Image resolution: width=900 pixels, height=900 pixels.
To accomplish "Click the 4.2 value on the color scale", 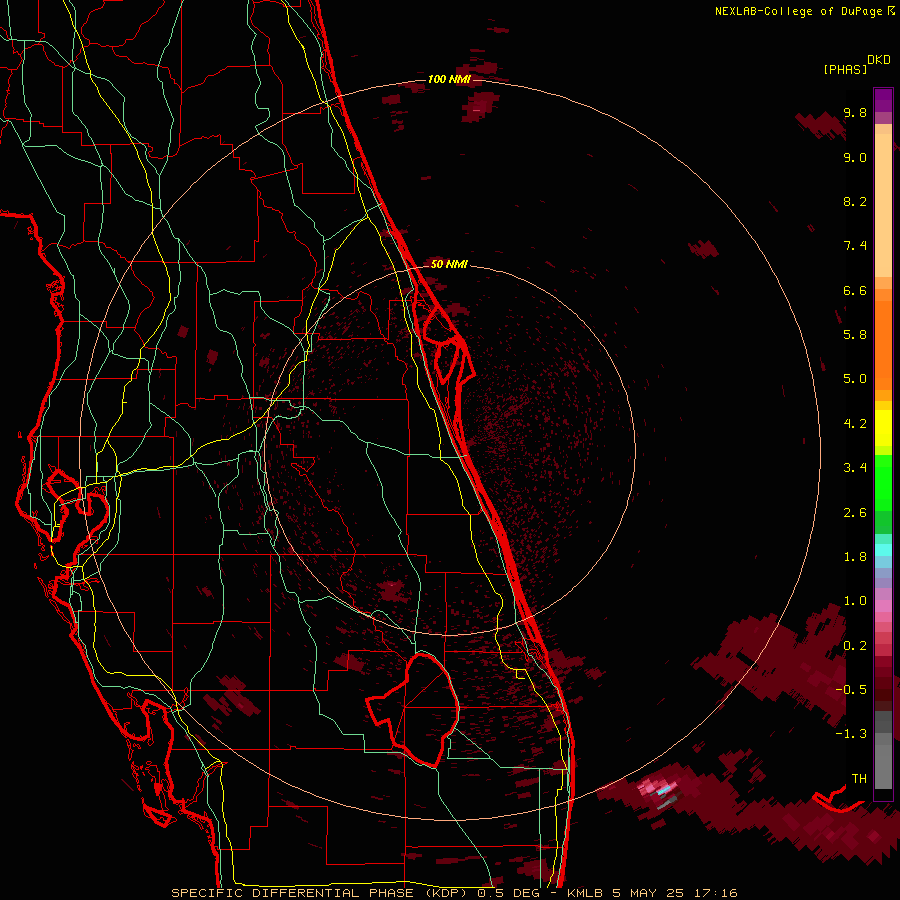I will (855, 424).
